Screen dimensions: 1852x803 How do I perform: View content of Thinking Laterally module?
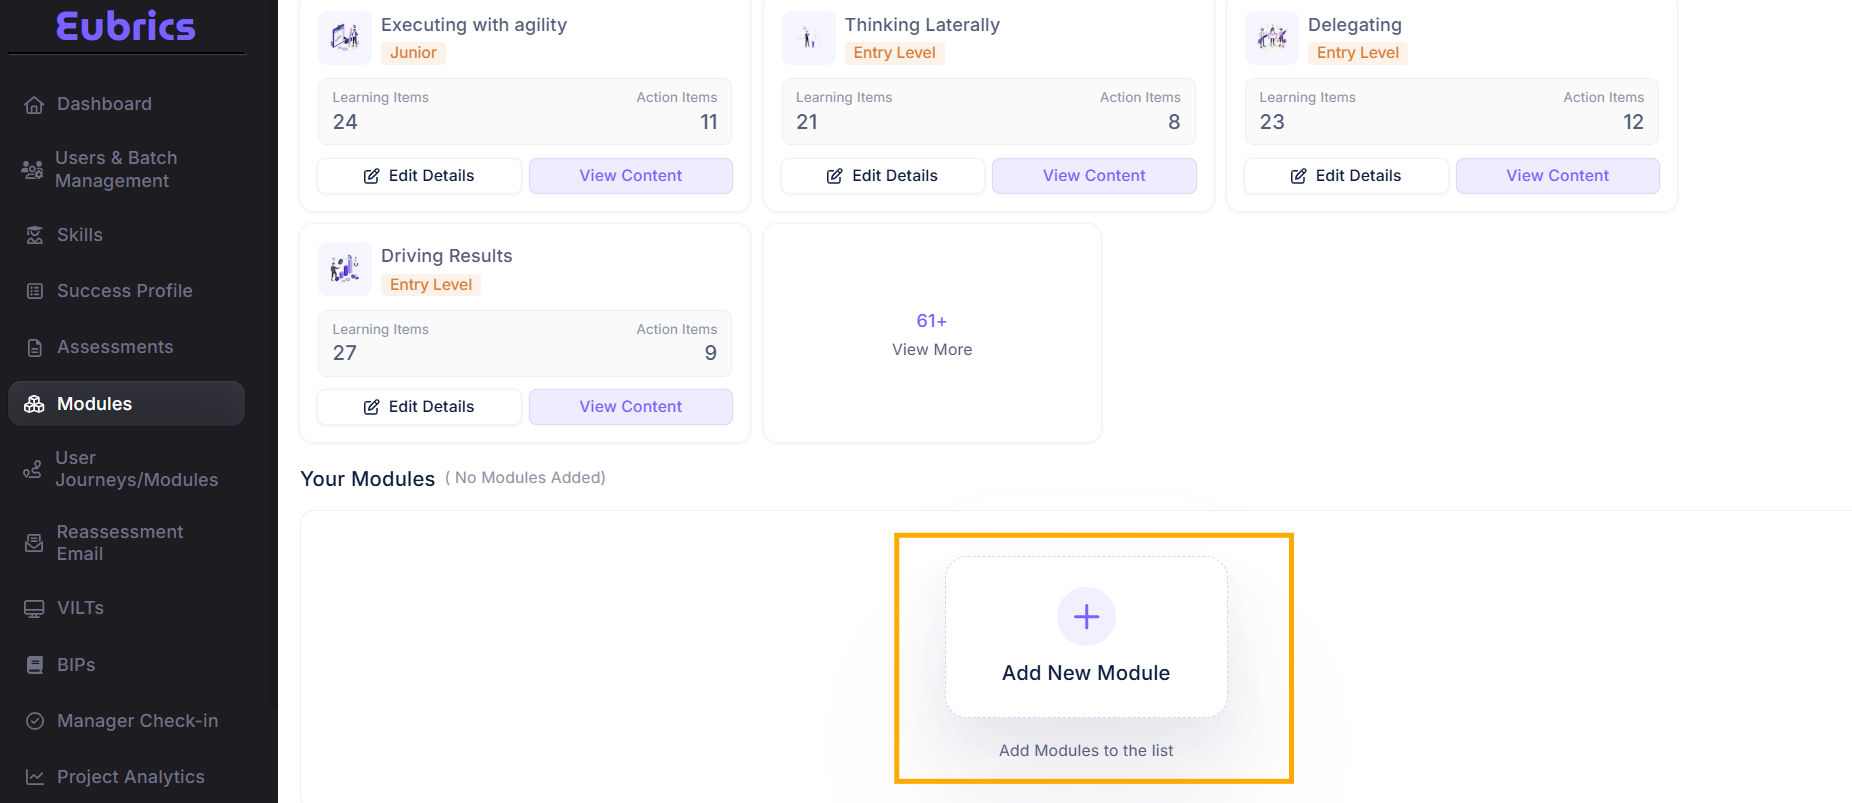[x=1094, y=176]
